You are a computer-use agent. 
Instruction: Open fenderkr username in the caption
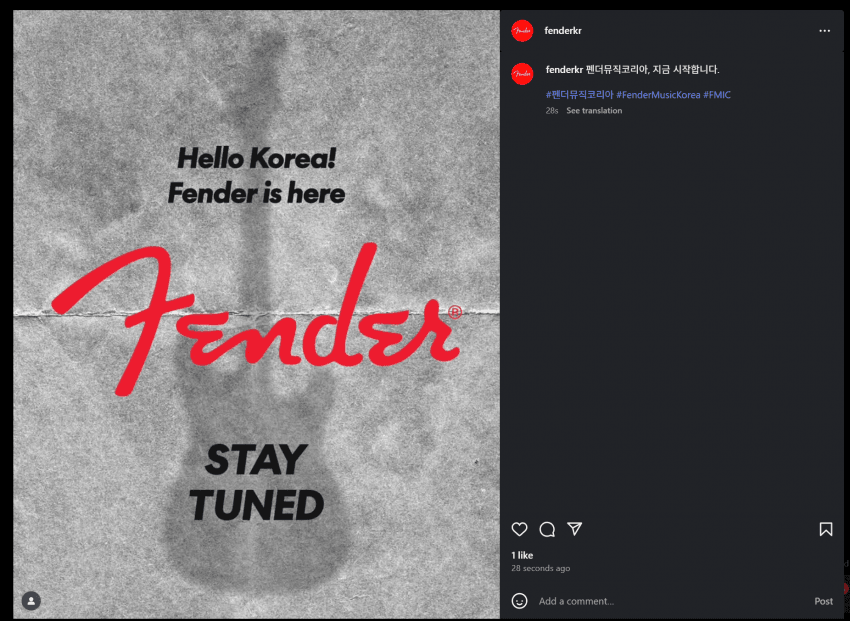click(564, 69)
